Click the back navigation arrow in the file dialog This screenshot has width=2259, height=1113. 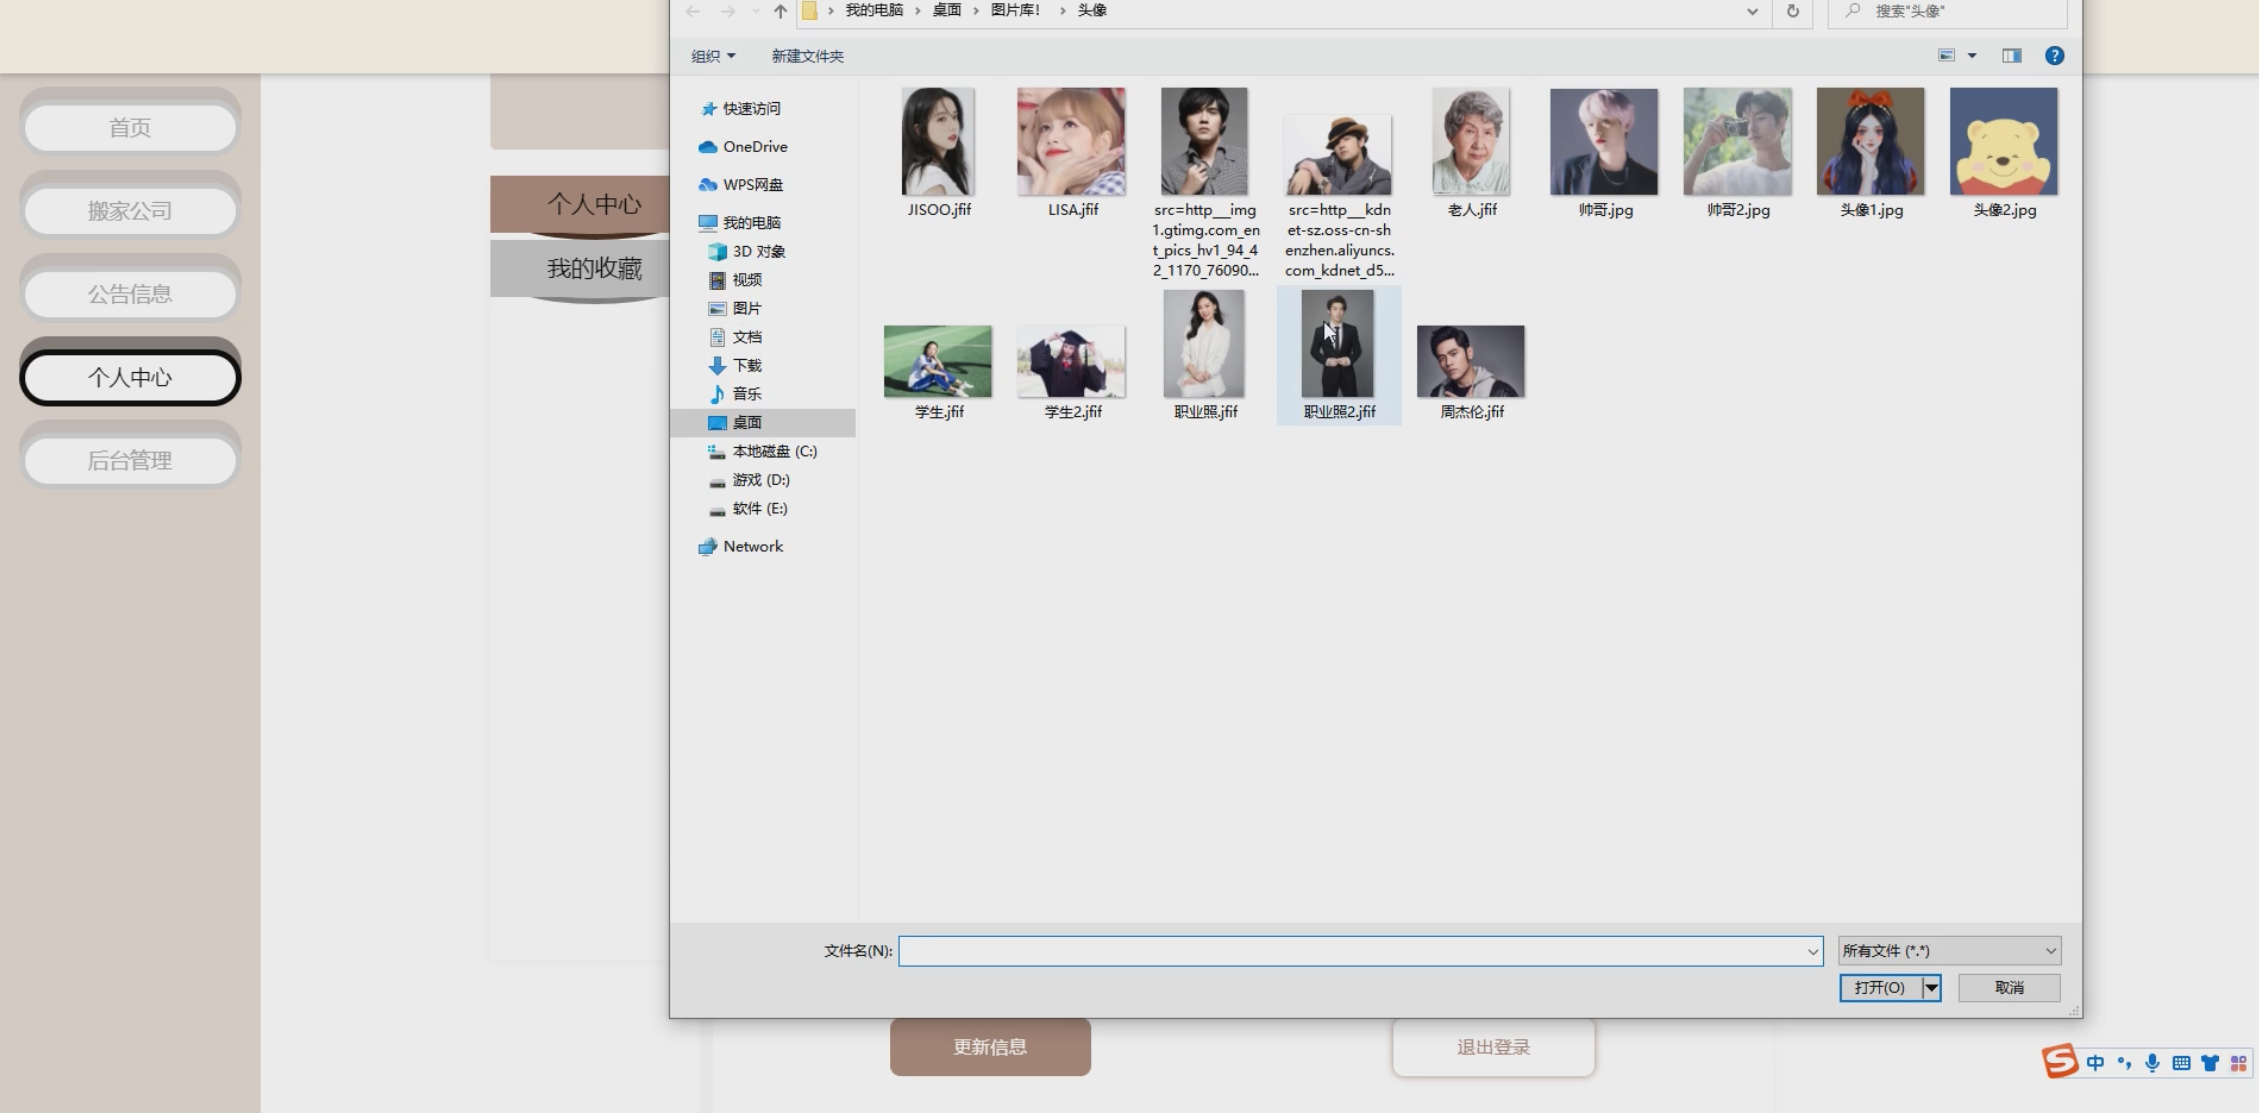pos(693,11)
